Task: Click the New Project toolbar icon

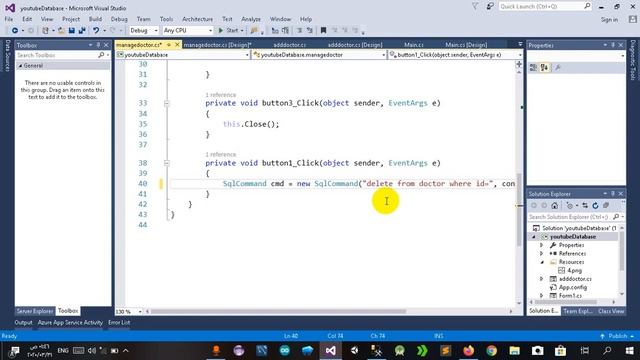Action: (x=45, y=31)
